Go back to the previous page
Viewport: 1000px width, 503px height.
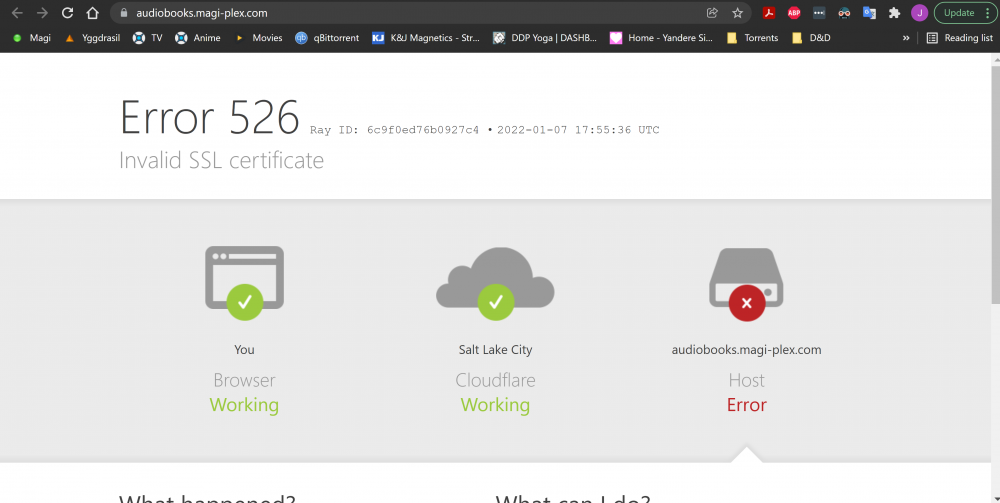click(17, 13)
